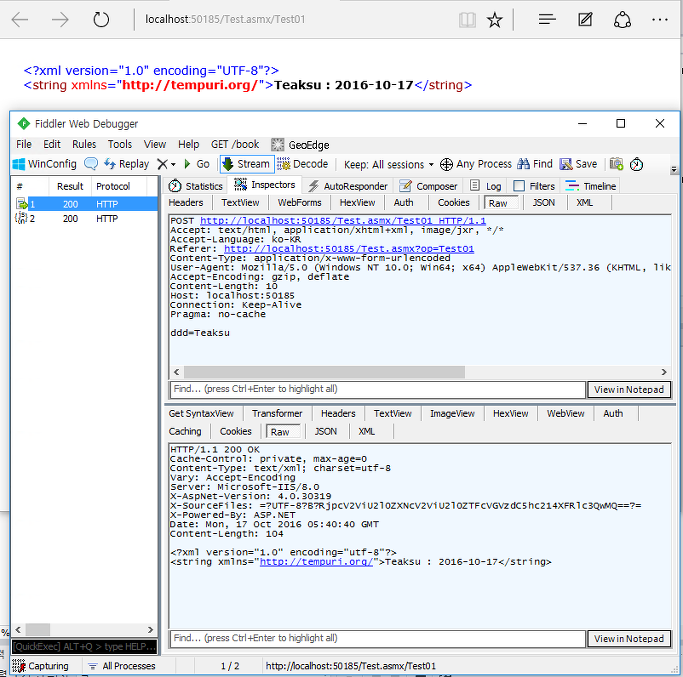Expand the Fiddler toolbar overflow arrow
Image resolution: width=683 pixels, height=677 pixels.
pos(674,169)
